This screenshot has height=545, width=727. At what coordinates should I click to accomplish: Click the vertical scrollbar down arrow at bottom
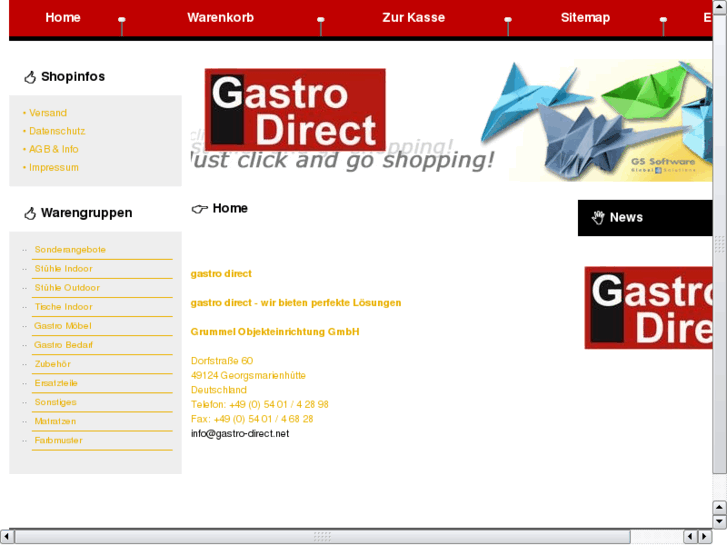[720, 521]
